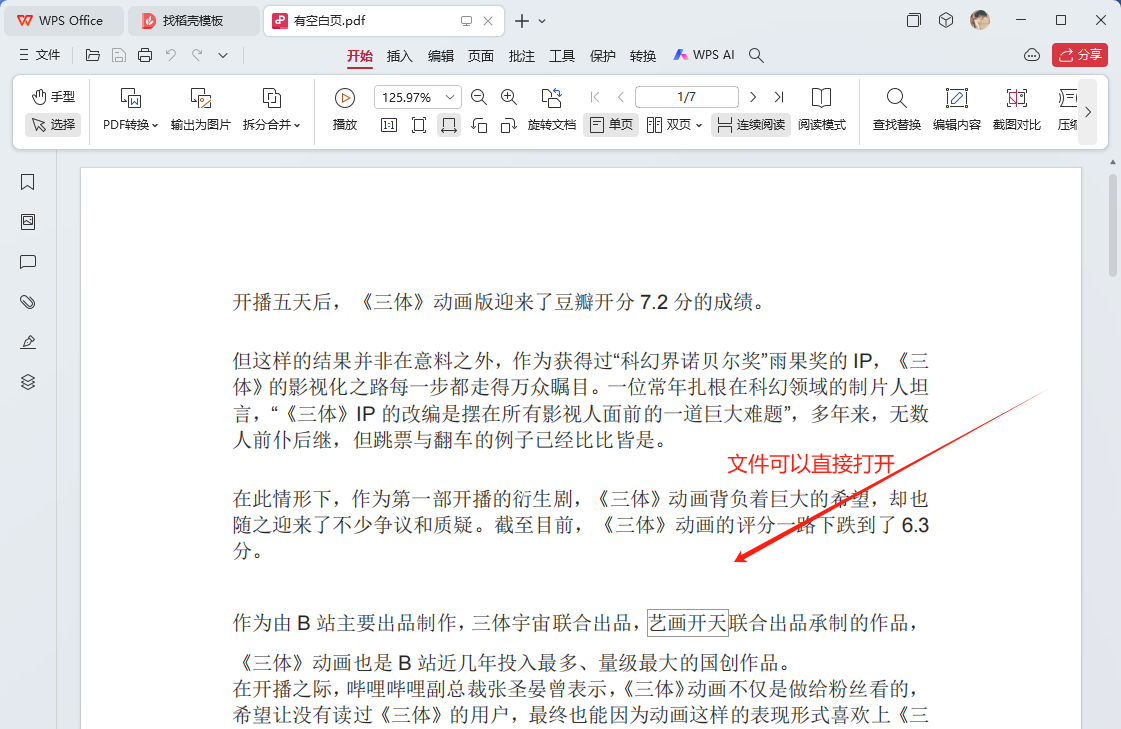Toggle Continuous Reading (连续阅读) mode

coord(751,125)
